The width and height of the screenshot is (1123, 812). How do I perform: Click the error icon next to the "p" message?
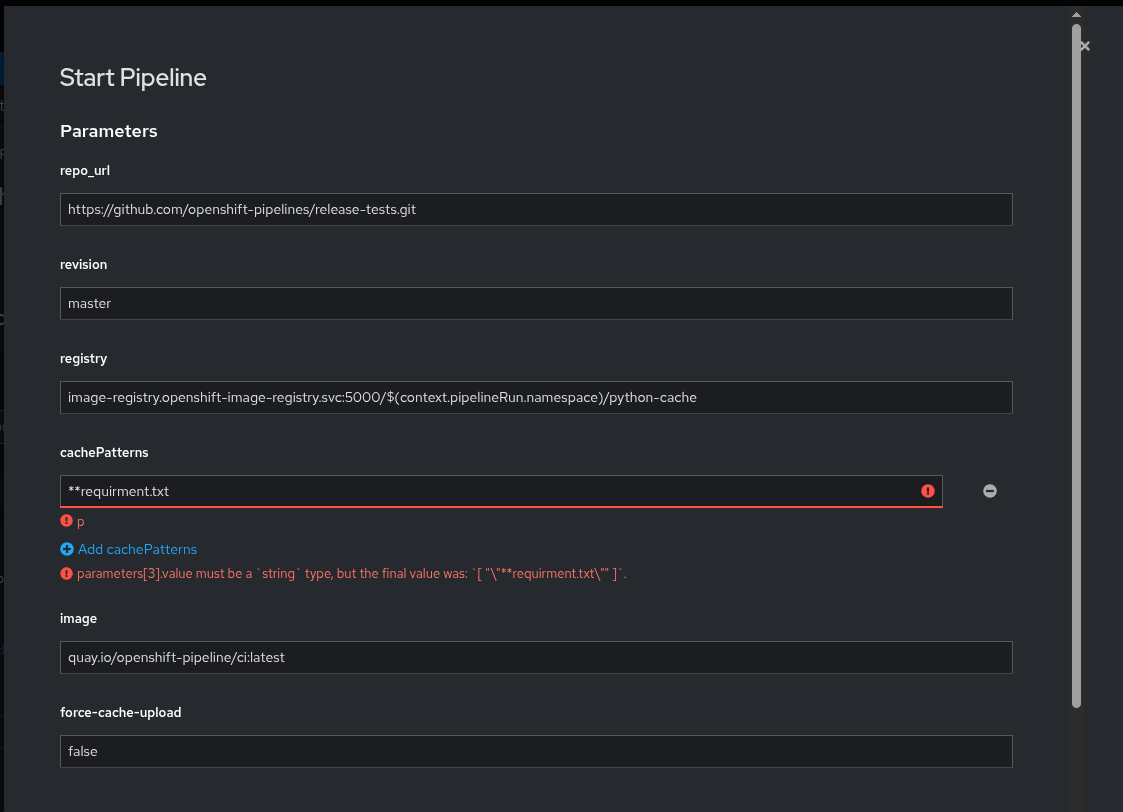(x=67, y=521)
